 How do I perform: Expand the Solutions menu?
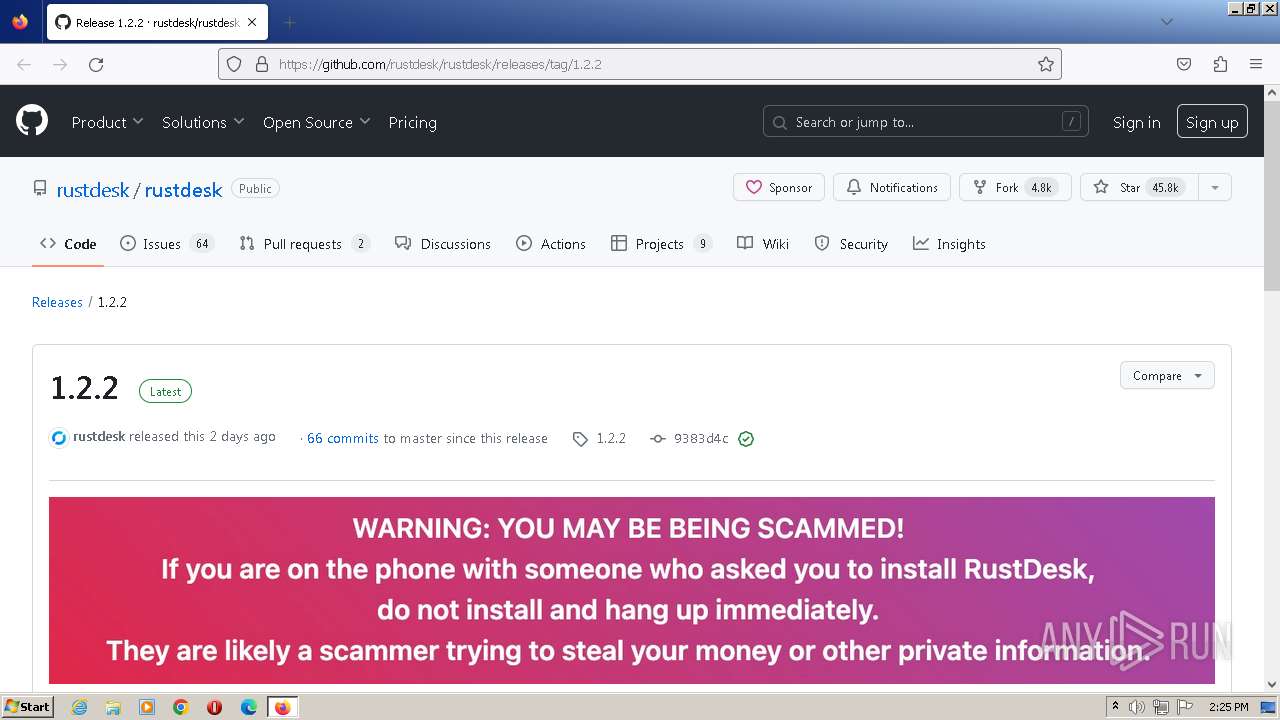203,122
